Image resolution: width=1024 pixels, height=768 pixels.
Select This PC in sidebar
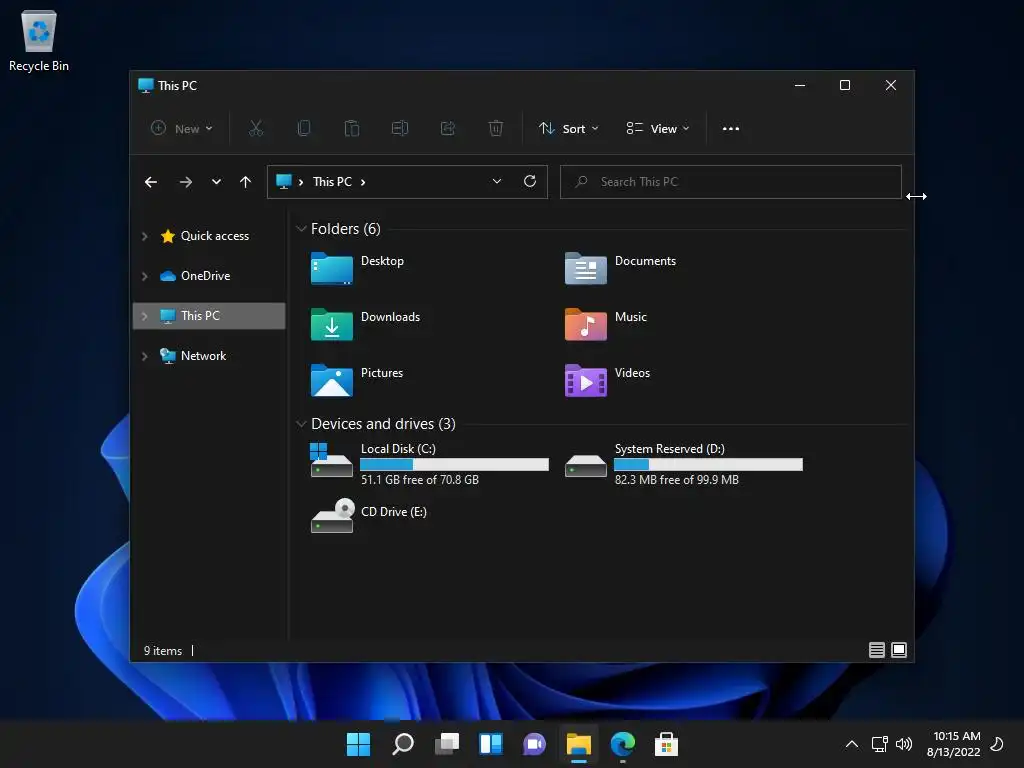pyautogui.click(x=209, y=315)
